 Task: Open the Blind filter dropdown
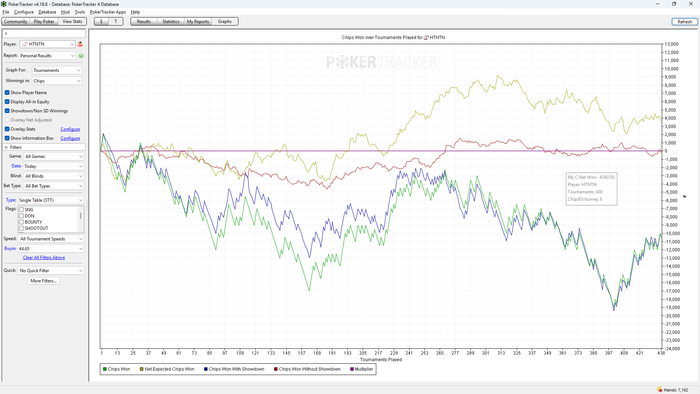(x=53, y=176)
